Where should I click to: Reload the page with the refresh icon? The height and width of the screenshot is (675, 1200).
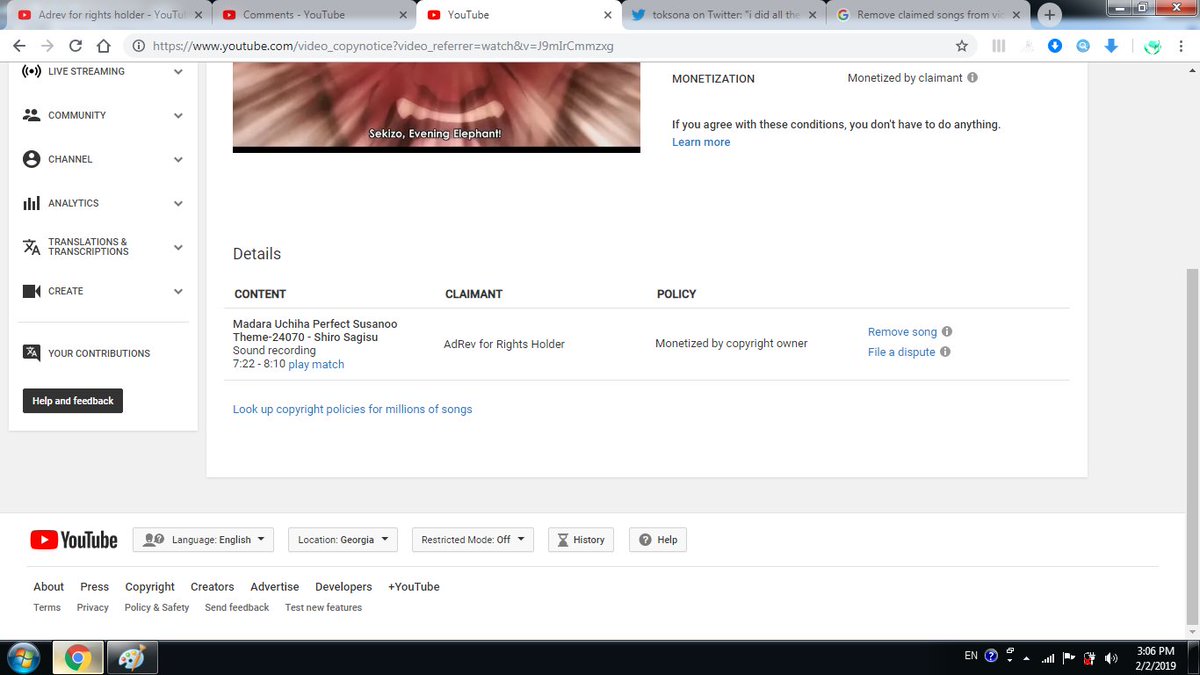(75, 46)
